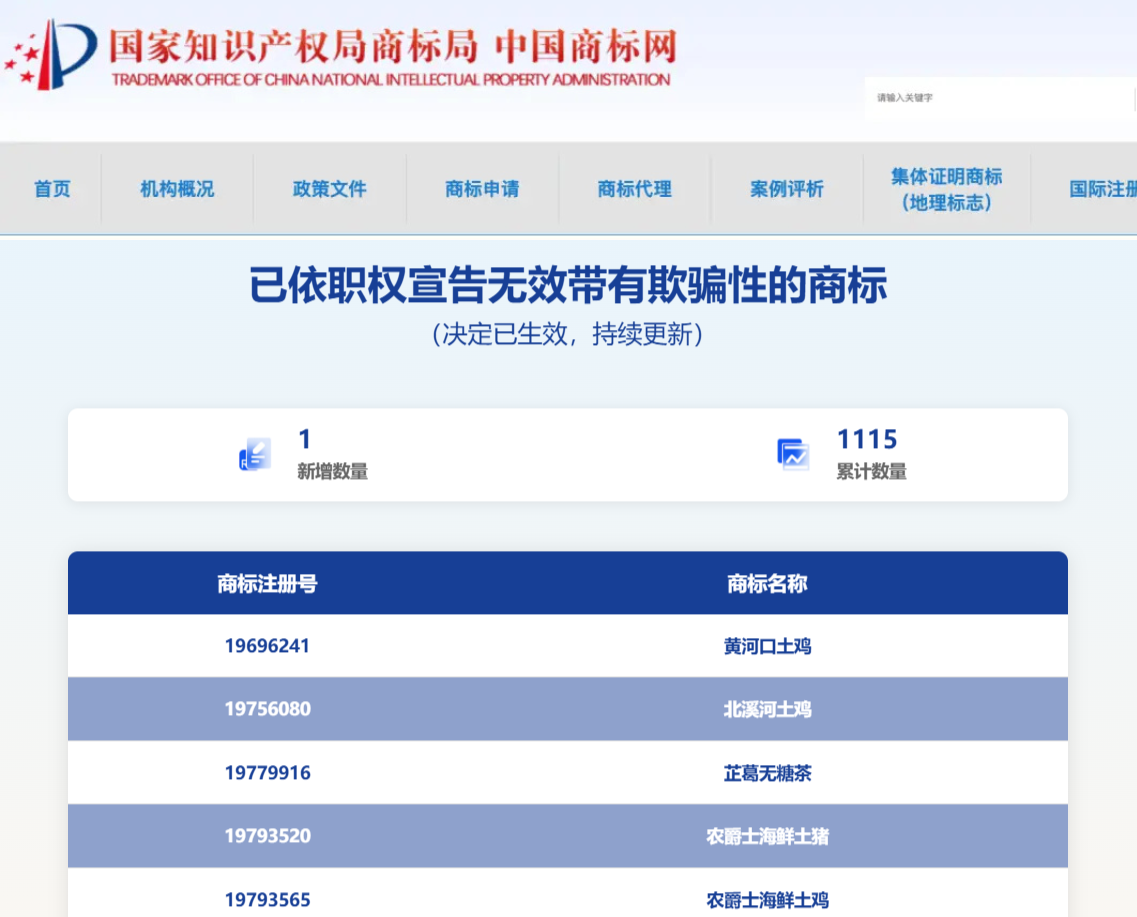Click the 已依职权宣告无效带有欺骗性的商标 heading
The image size is (1137, 917).
pos(568,285)
